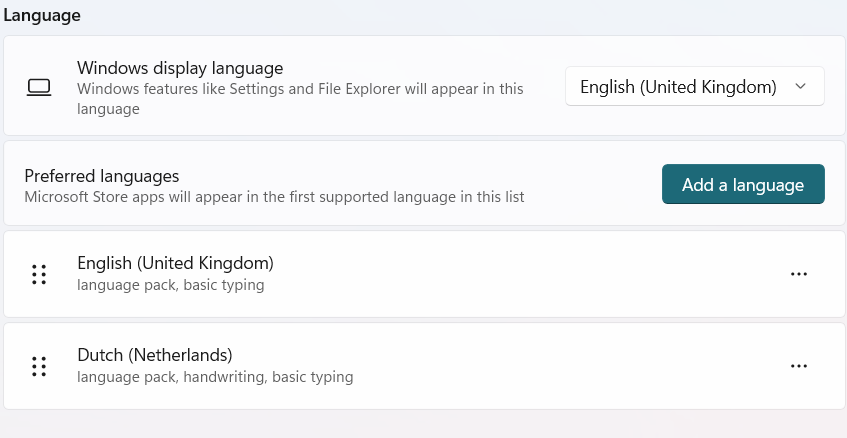The width and height of the screenshot is (847, 438).
Task: Click the word 'handwriting' in the Dutch features
Action: click(x=225, y=376)
